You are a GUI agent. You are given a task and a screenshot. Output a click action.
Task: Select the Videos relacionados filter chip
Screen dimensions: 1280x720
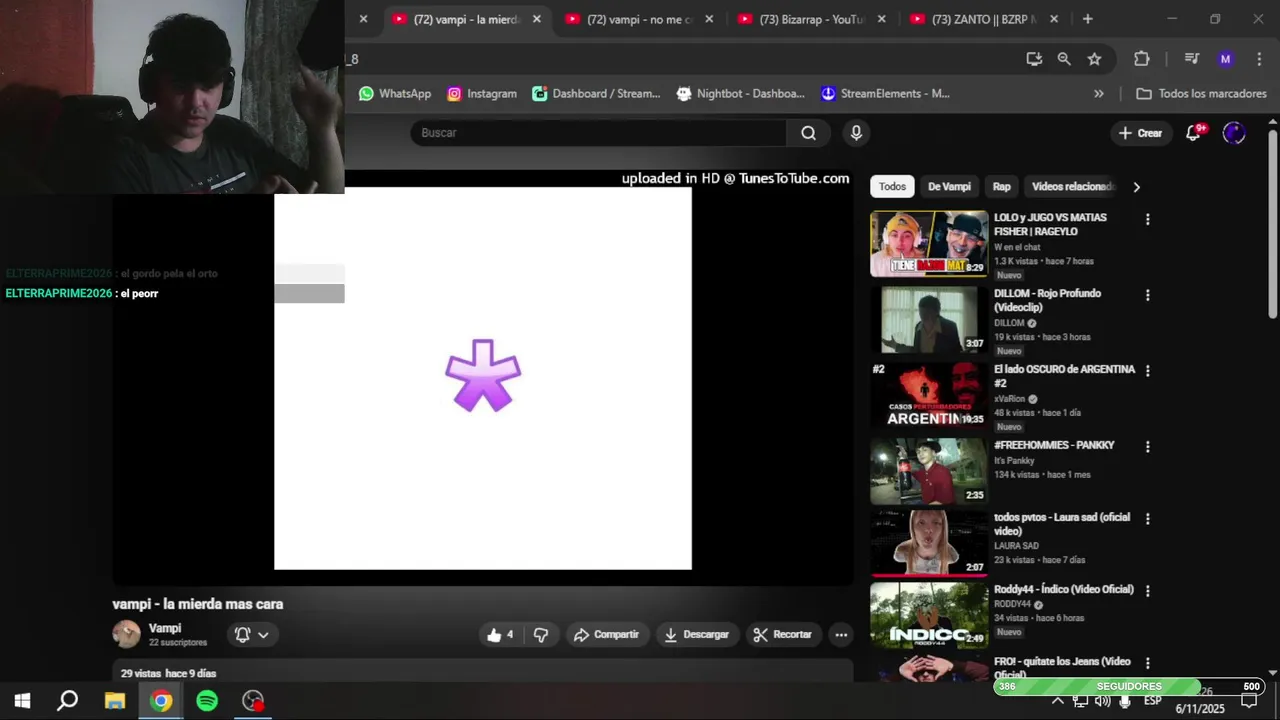(1072, 187)
